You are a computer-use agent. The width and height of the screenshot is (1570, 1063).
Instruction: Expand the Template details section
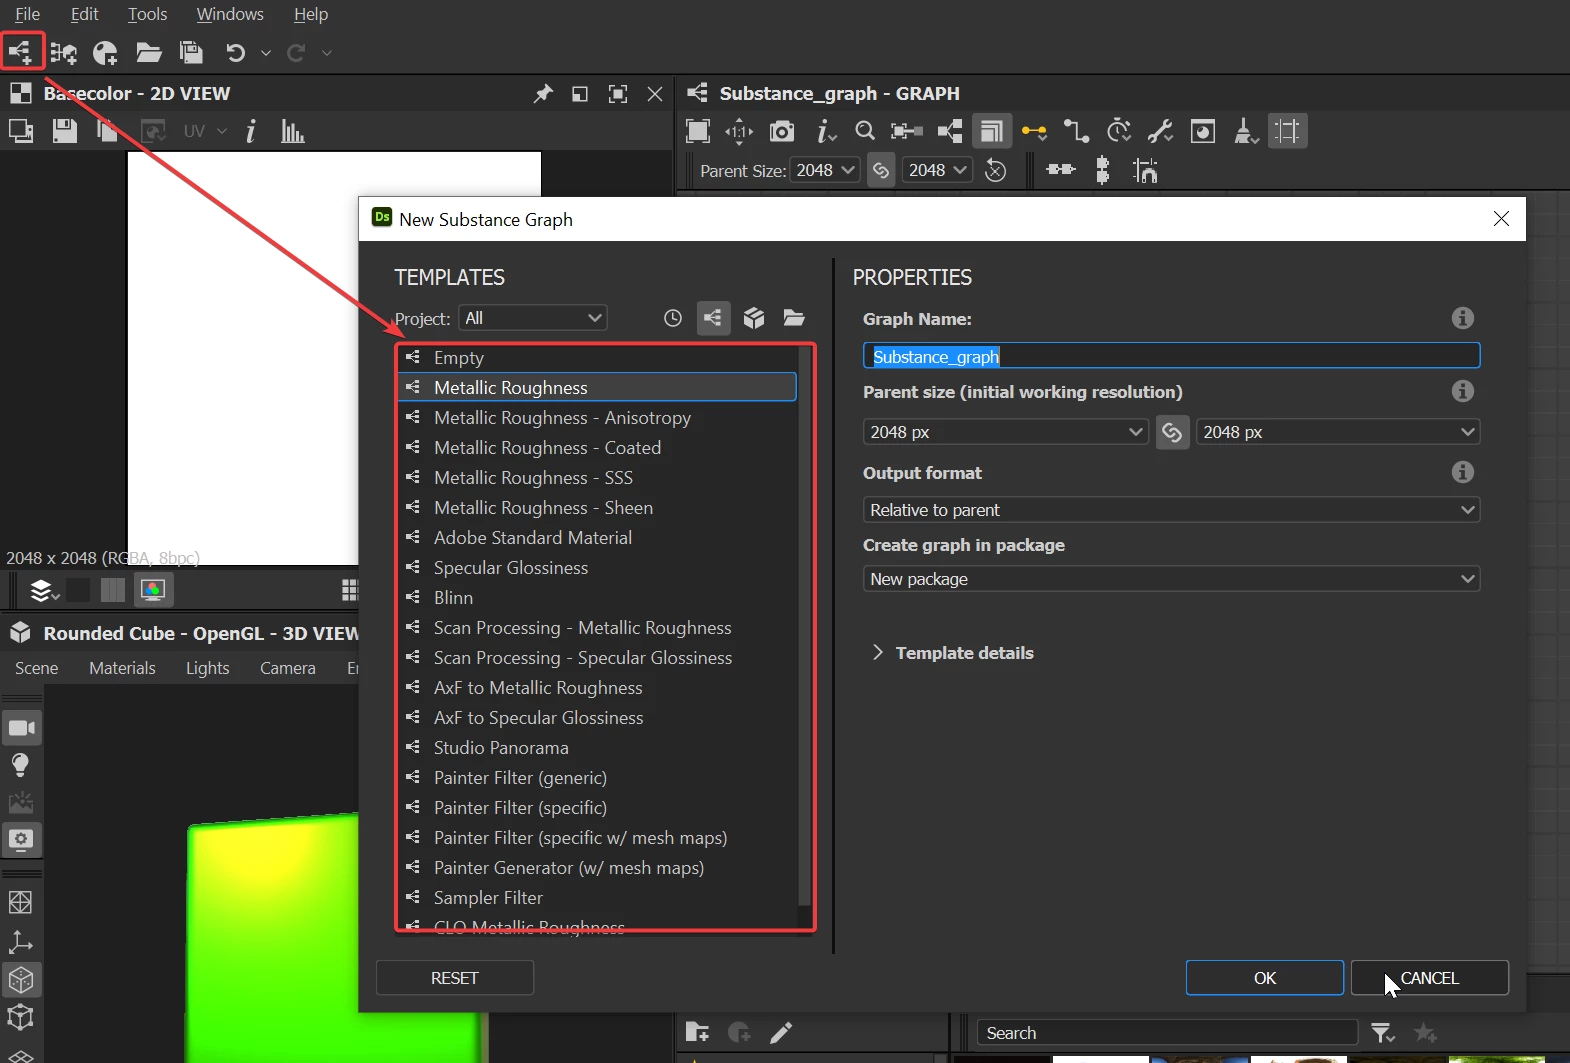coord(952,653)
